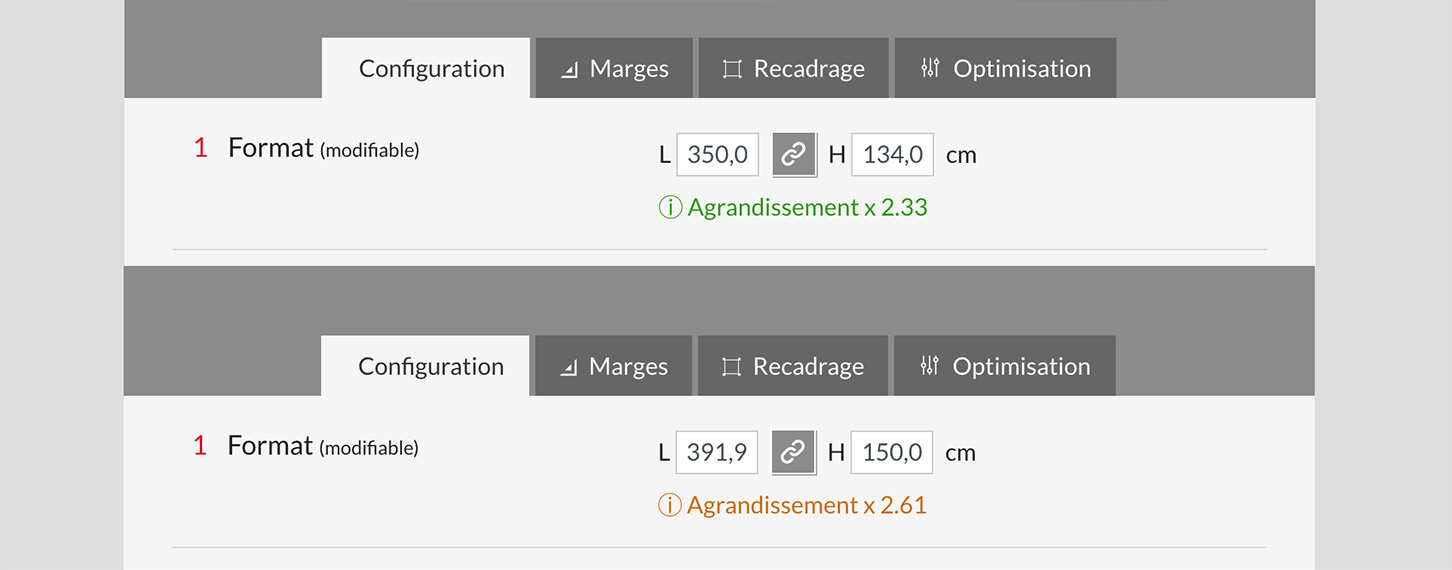This screenshot has width=1452, height=570.
Task: Open the Recadrage tab above the 150,0 field
Action: (792, 367)
